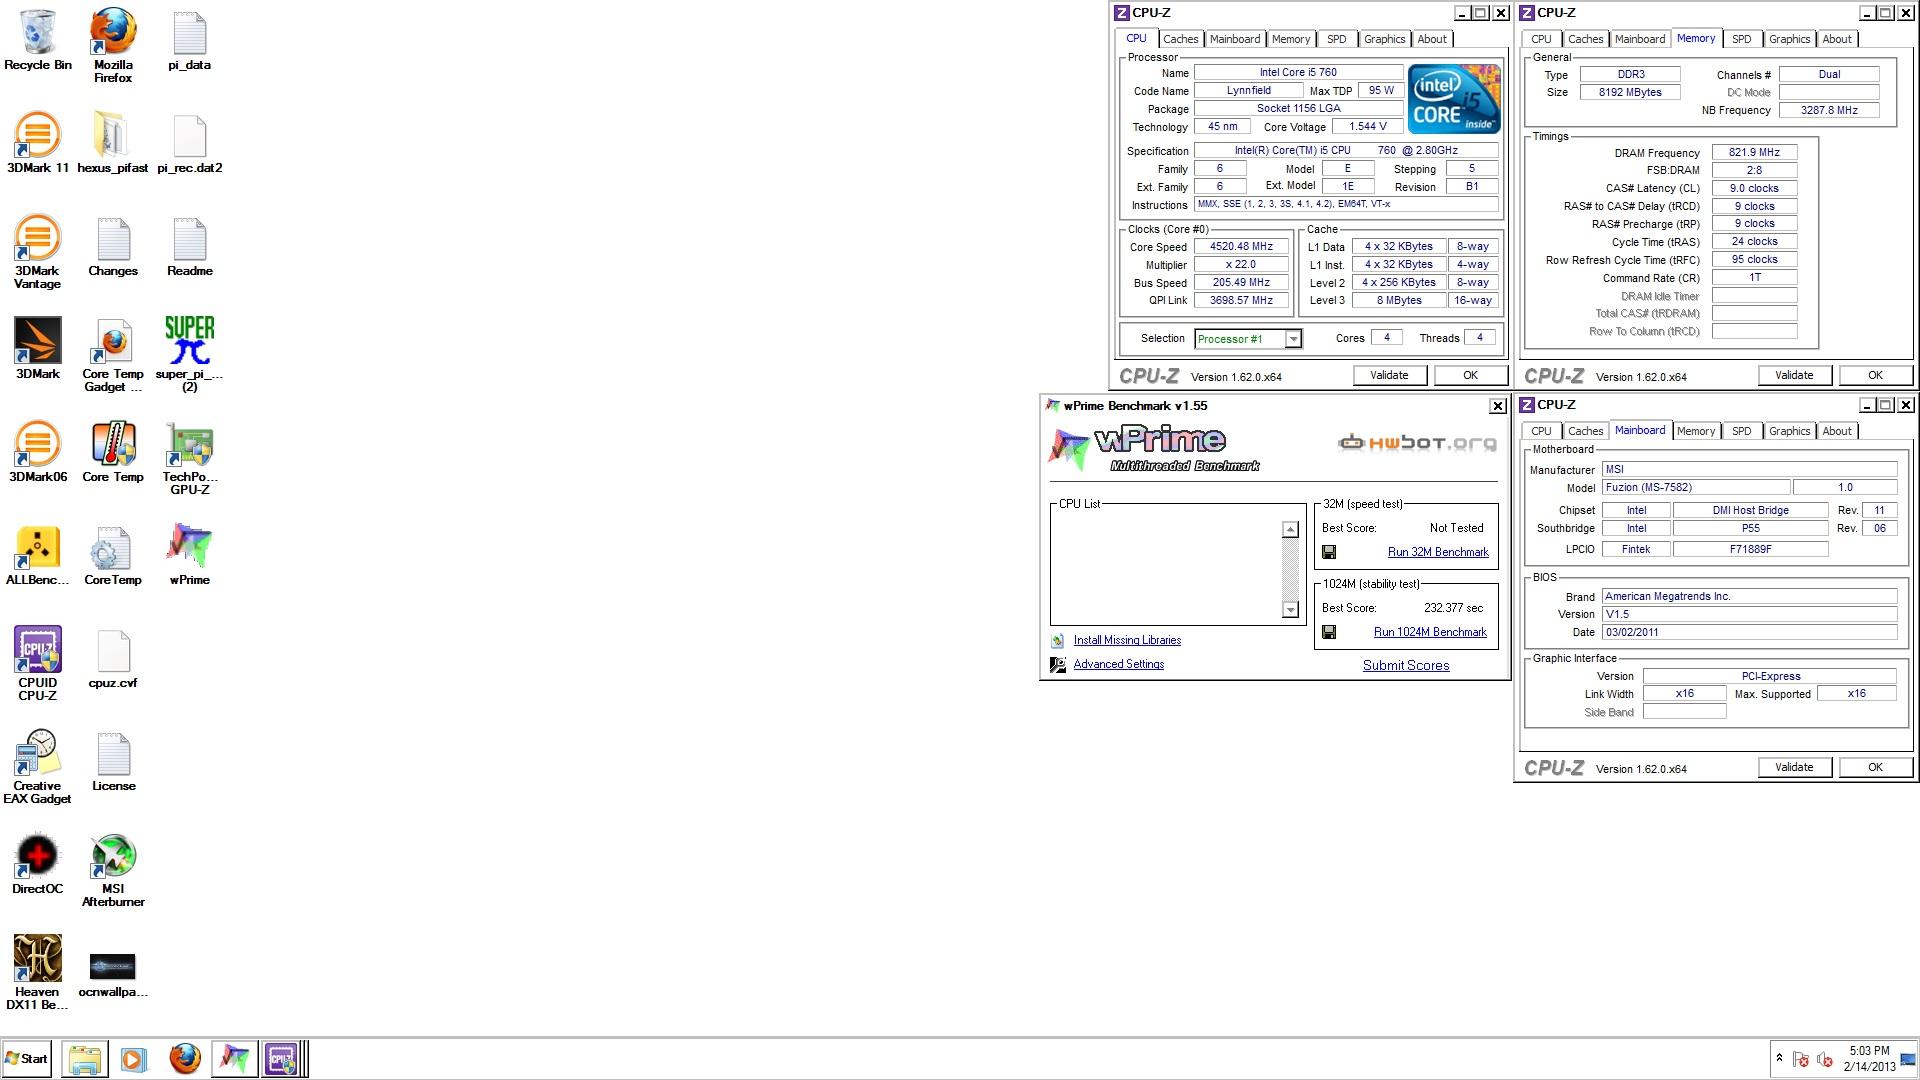Open About tab in Mainboard CPU-Z window
This screenshot has height=1080, width=1920.
coord(1836,431)
